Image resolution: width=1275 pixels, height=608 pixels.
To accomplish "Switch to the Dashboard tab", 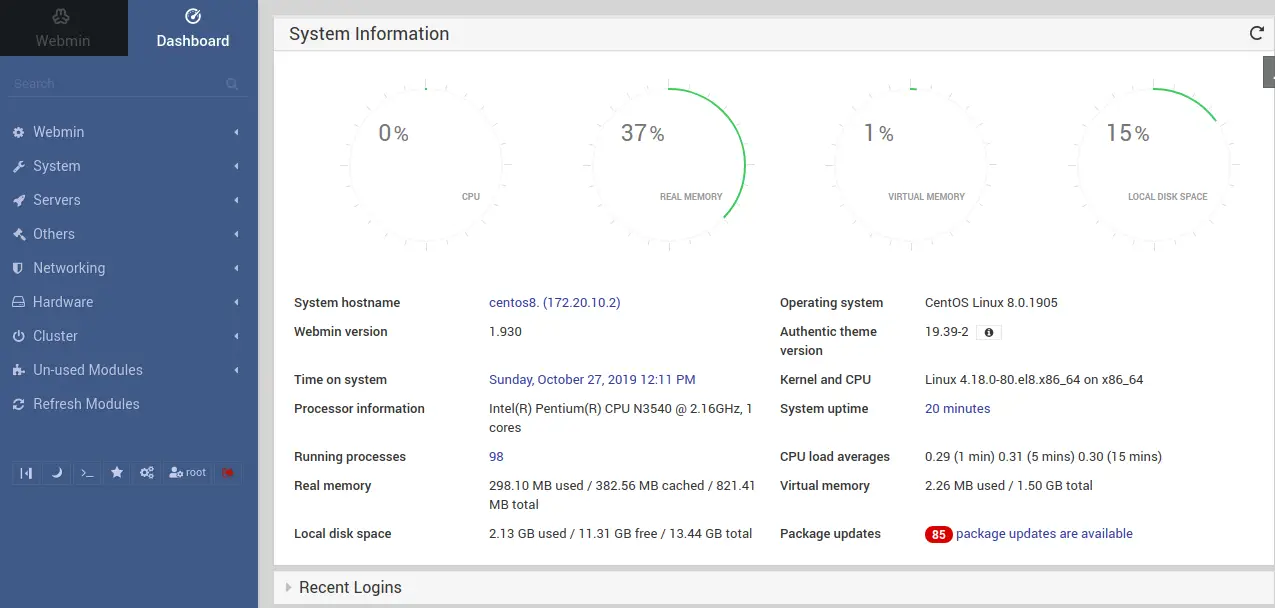I will pyautogui.click(x=193, y=28).
